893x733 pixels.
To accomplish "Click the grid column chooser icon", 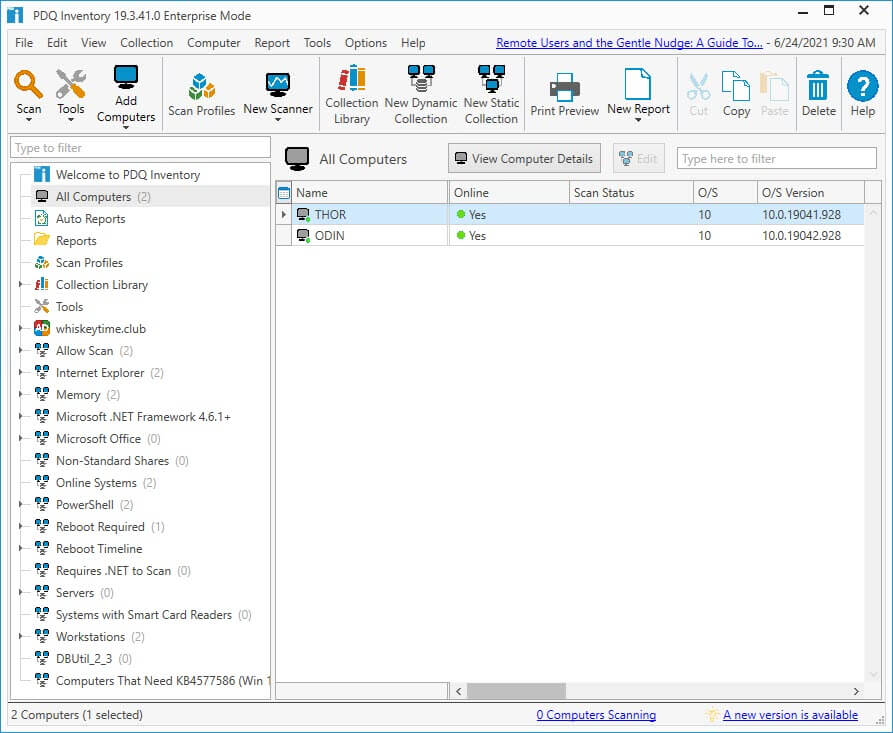I will tap(284, 193).
